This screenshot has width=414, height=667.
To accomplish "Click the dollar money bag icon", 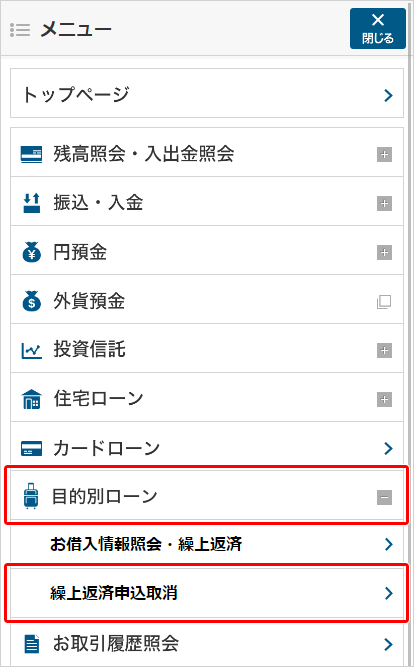I will coord(31,301).
